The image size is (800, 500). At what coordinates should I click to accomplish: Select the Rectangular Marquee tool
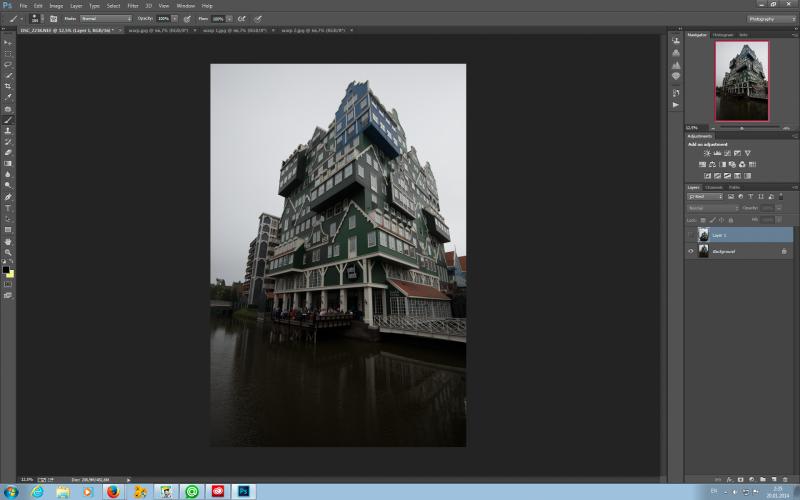(8, 54)
